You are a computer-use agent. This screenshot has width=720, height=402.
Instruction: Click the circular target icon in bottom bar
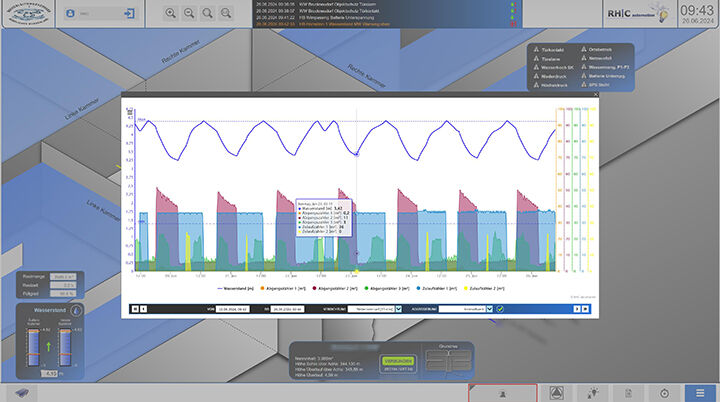coord(664,393)
